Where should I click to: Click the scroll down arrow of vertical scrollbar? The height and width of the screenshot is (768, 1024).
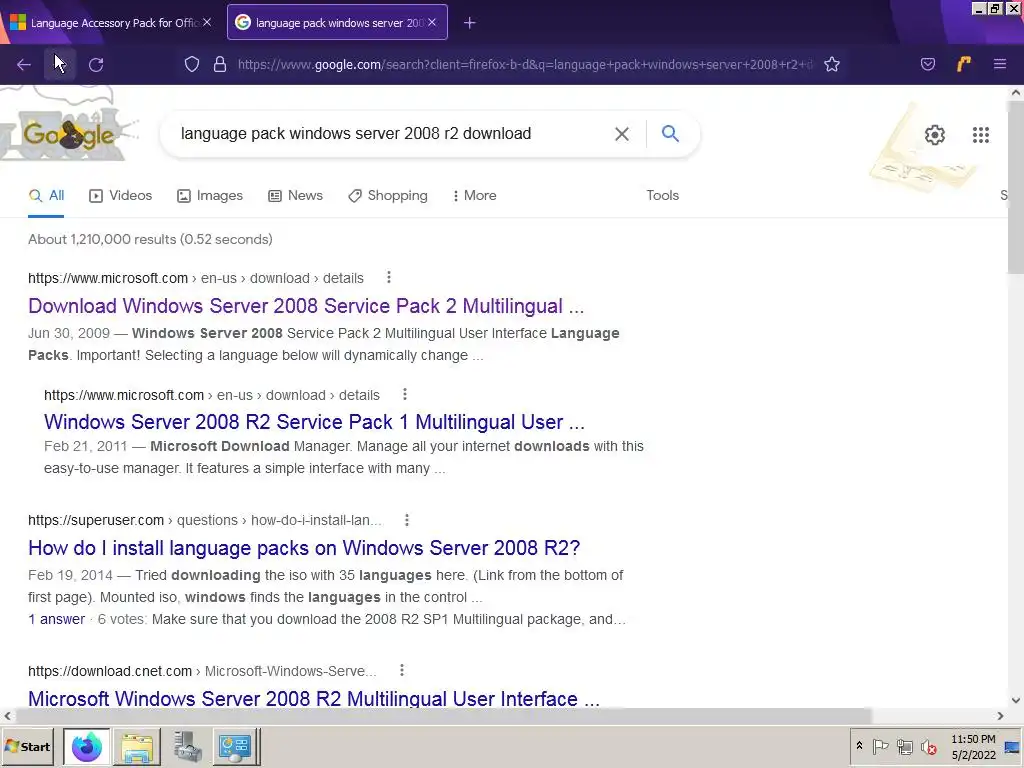click(x=1016, y=700)
